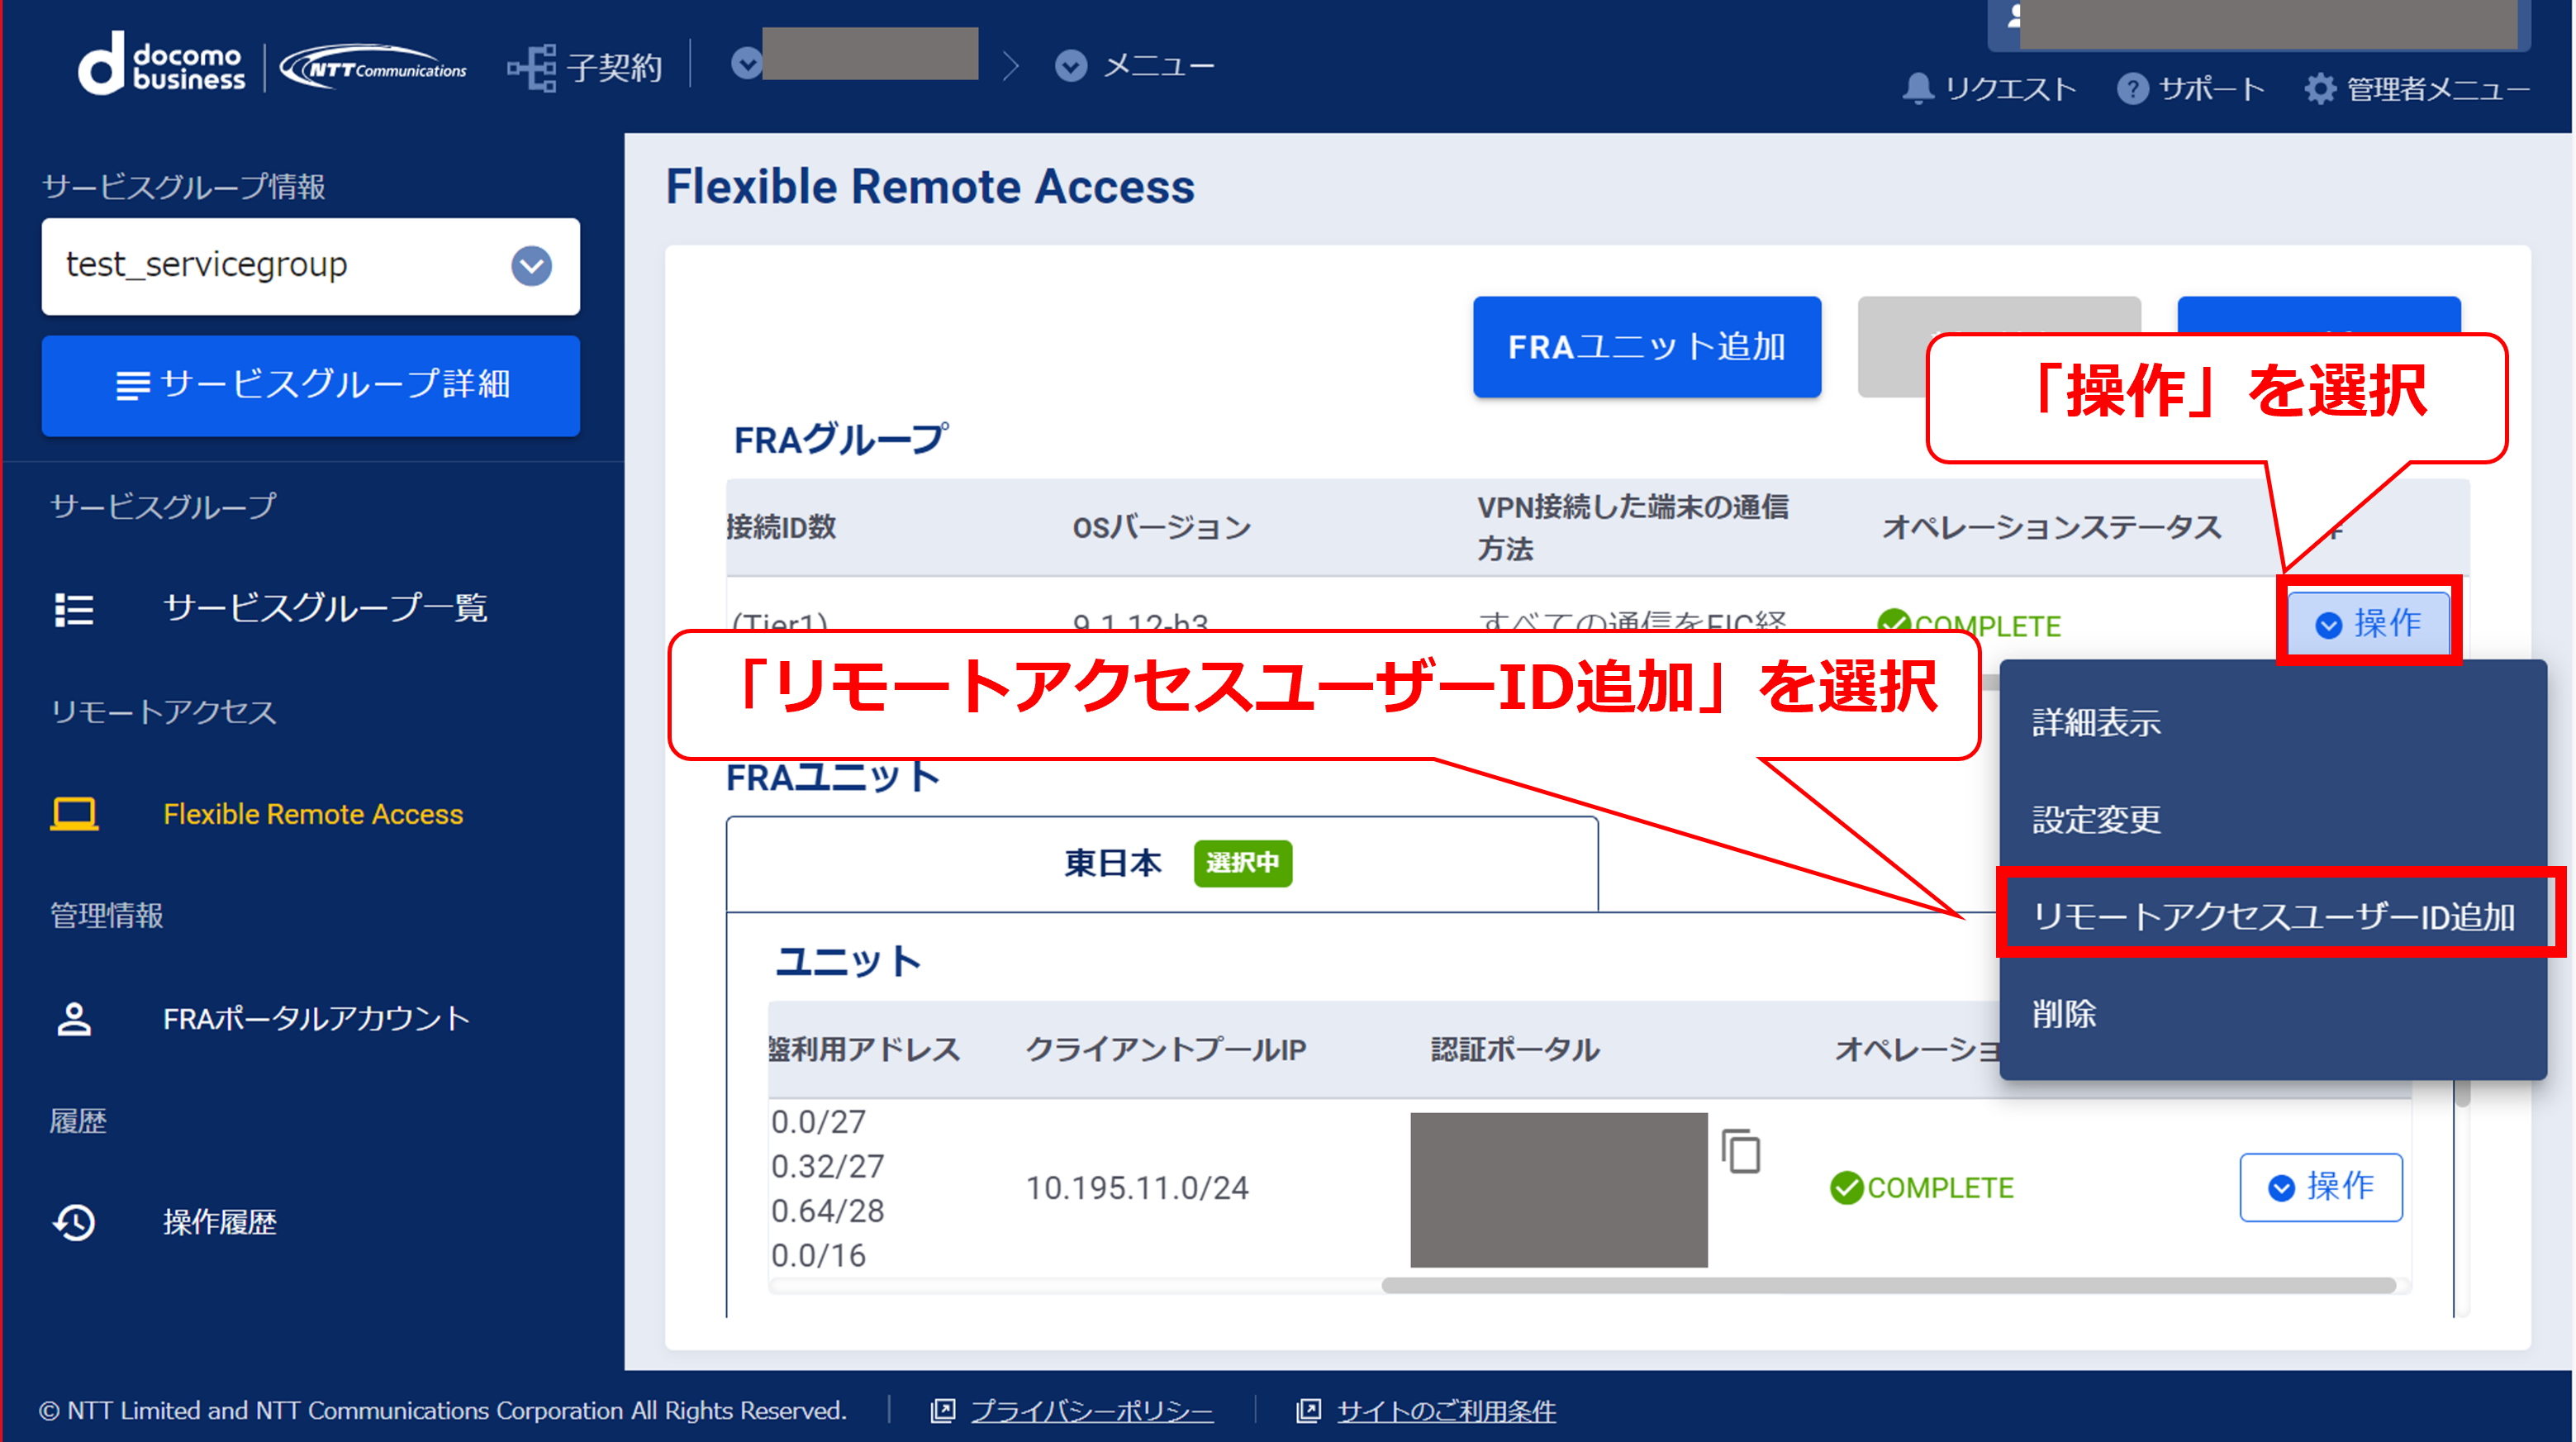
Task: Open the FRAグループ row 操作 dropdown
Action: [2369, 624]
